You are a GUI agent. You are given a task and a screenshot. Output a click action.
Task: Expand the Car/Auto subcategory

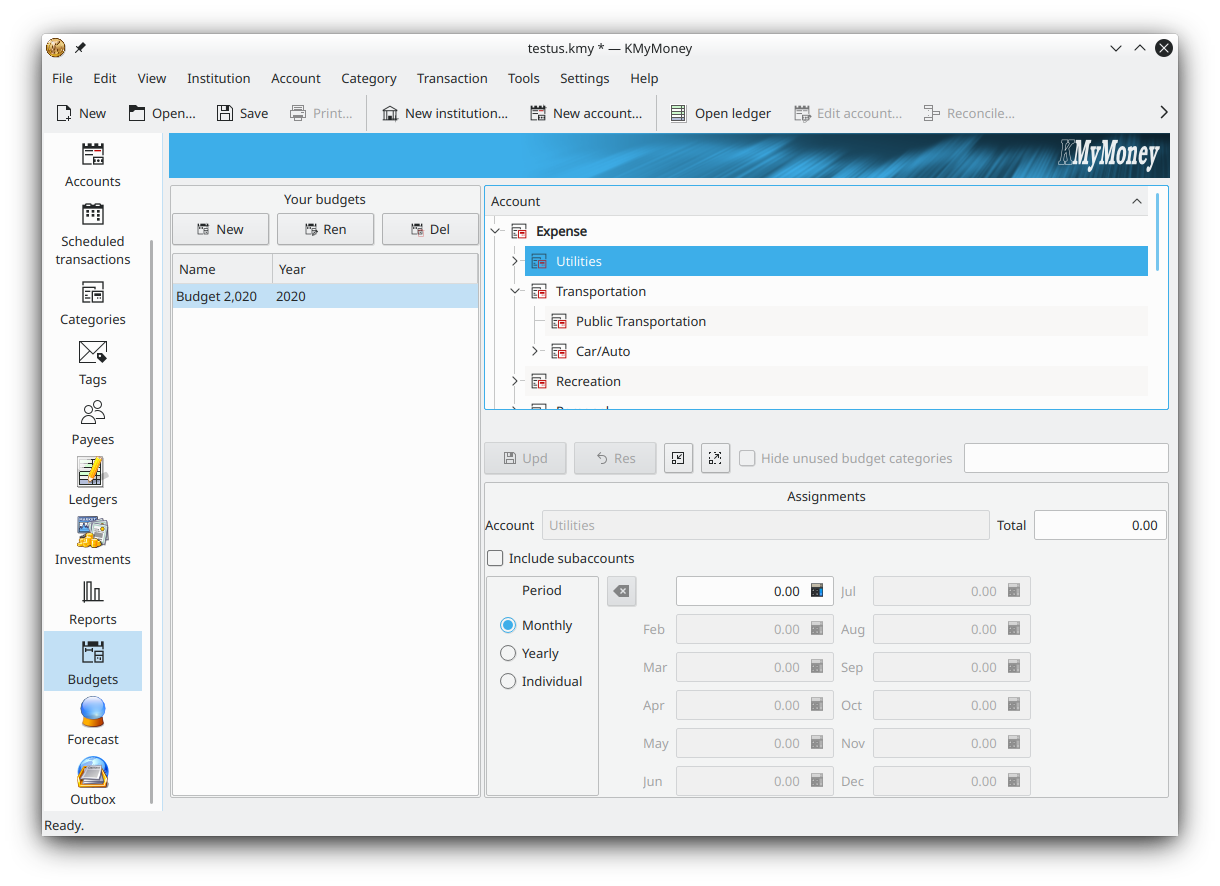[535, 351]
